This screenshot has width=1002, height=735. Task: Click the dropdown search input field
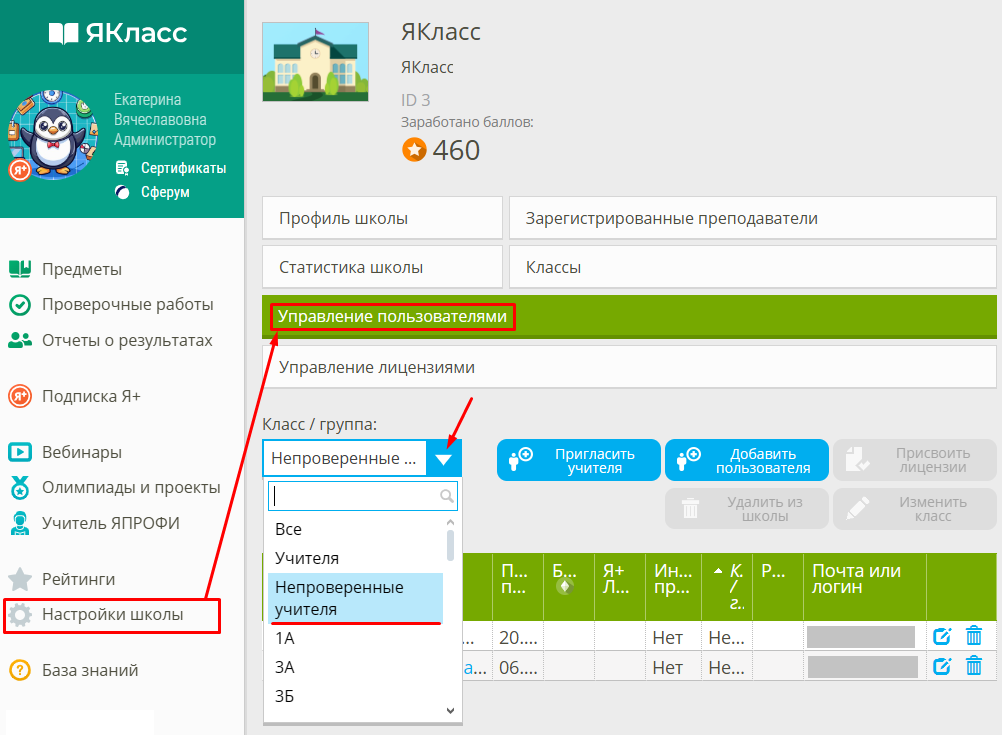point(363,496)
